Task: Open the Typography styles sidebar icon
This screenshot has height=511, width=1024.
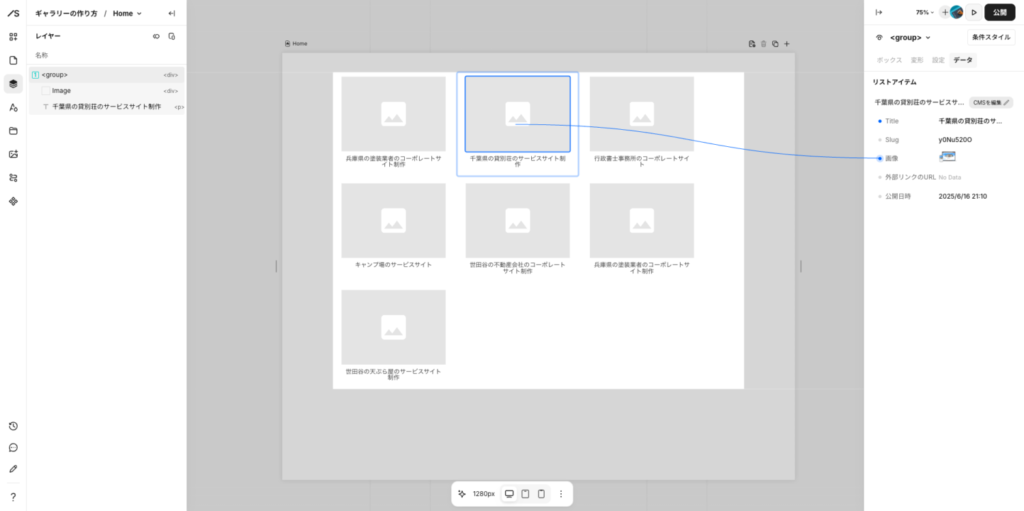Action: [13, 107]
